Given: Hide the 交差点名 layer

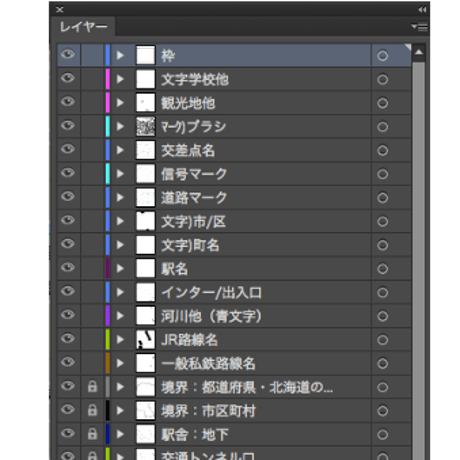Looking at the screenshot, I should click(68, 149).
